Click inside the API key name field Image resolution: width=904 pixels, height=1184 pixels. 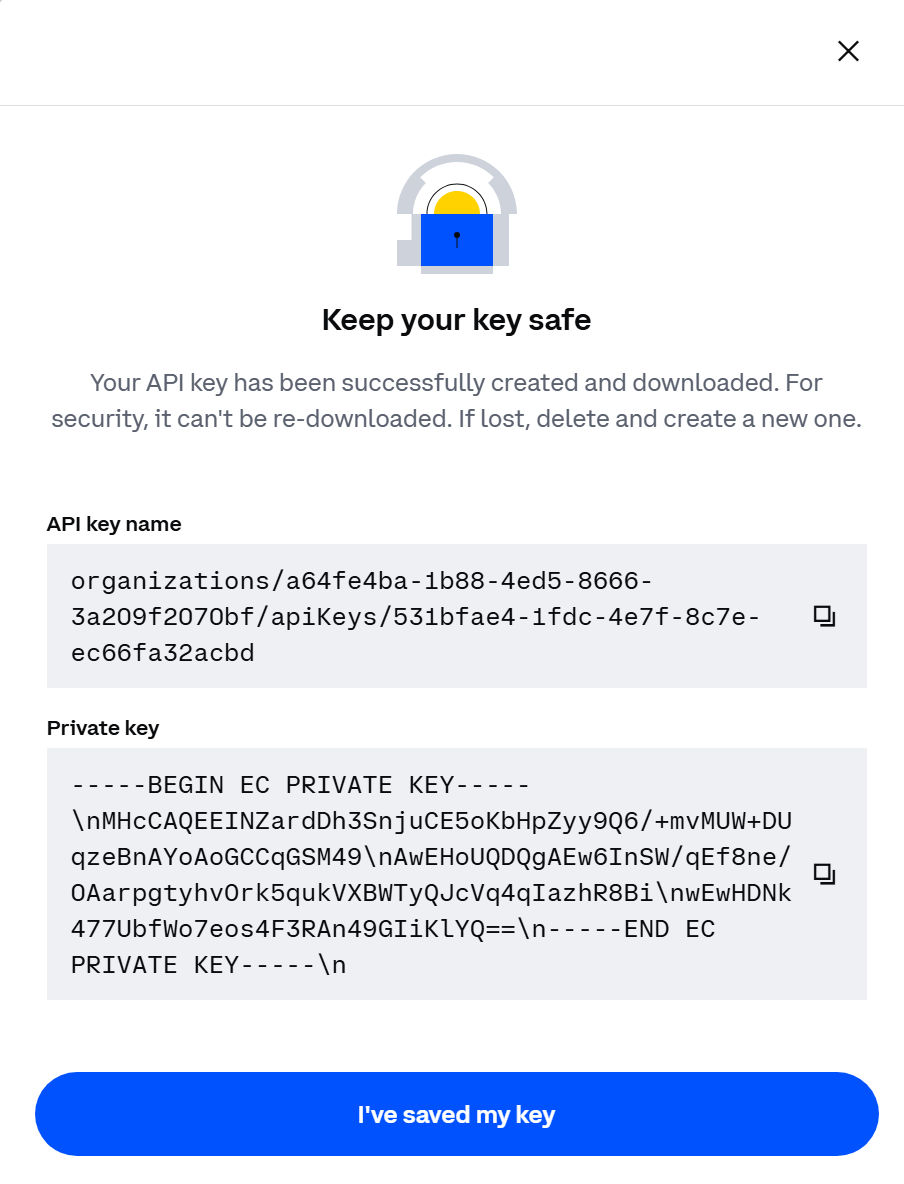(420, 616)
